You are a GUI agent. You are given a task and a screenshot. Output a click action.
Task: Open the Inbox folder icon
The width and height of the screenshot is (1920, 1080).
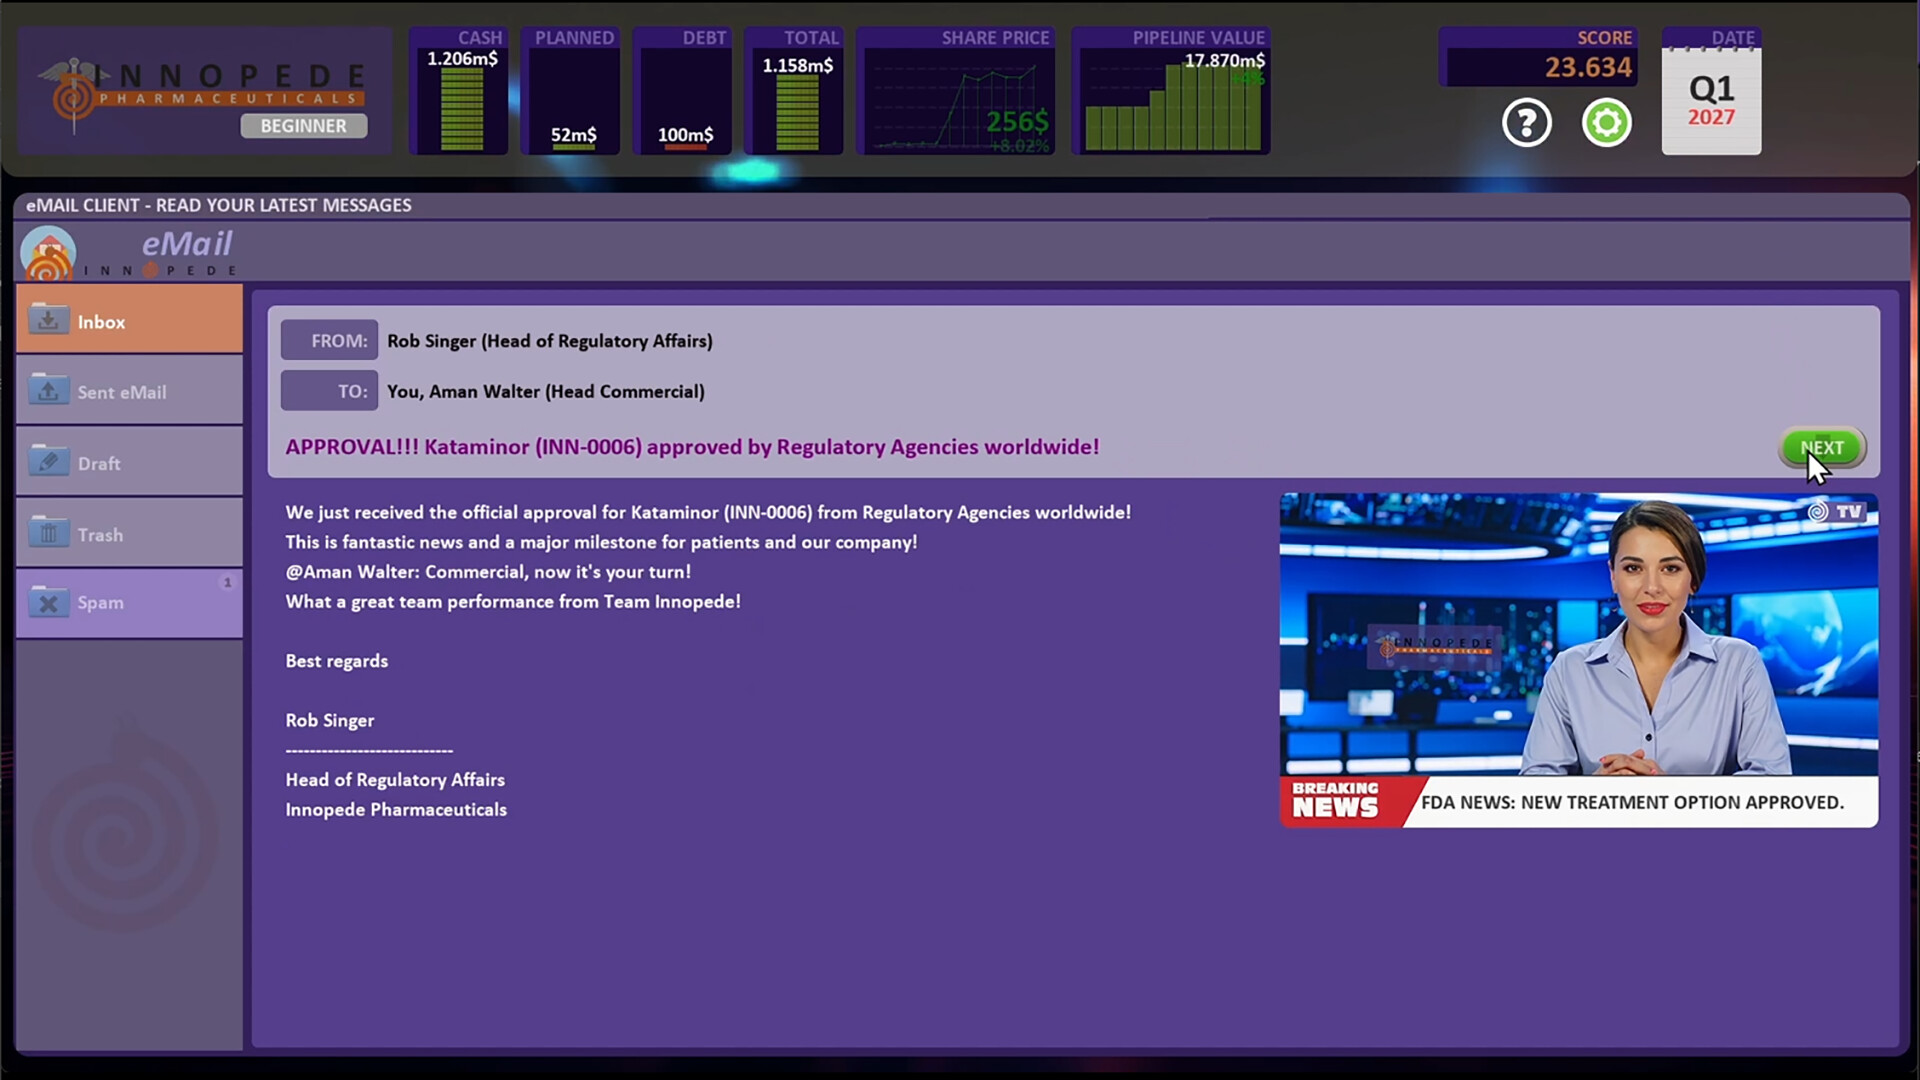point(49,319)
